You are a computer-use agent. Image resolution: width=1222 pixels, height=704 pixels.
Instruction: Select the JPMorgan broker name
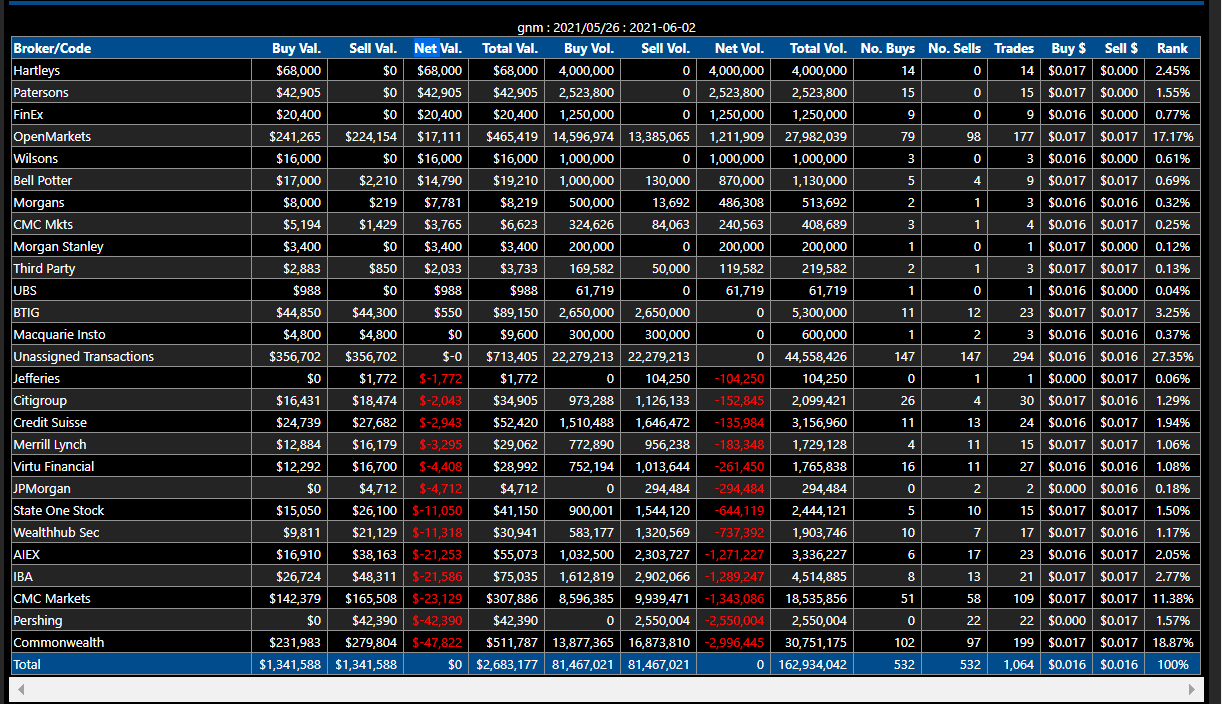pos(42,488)
